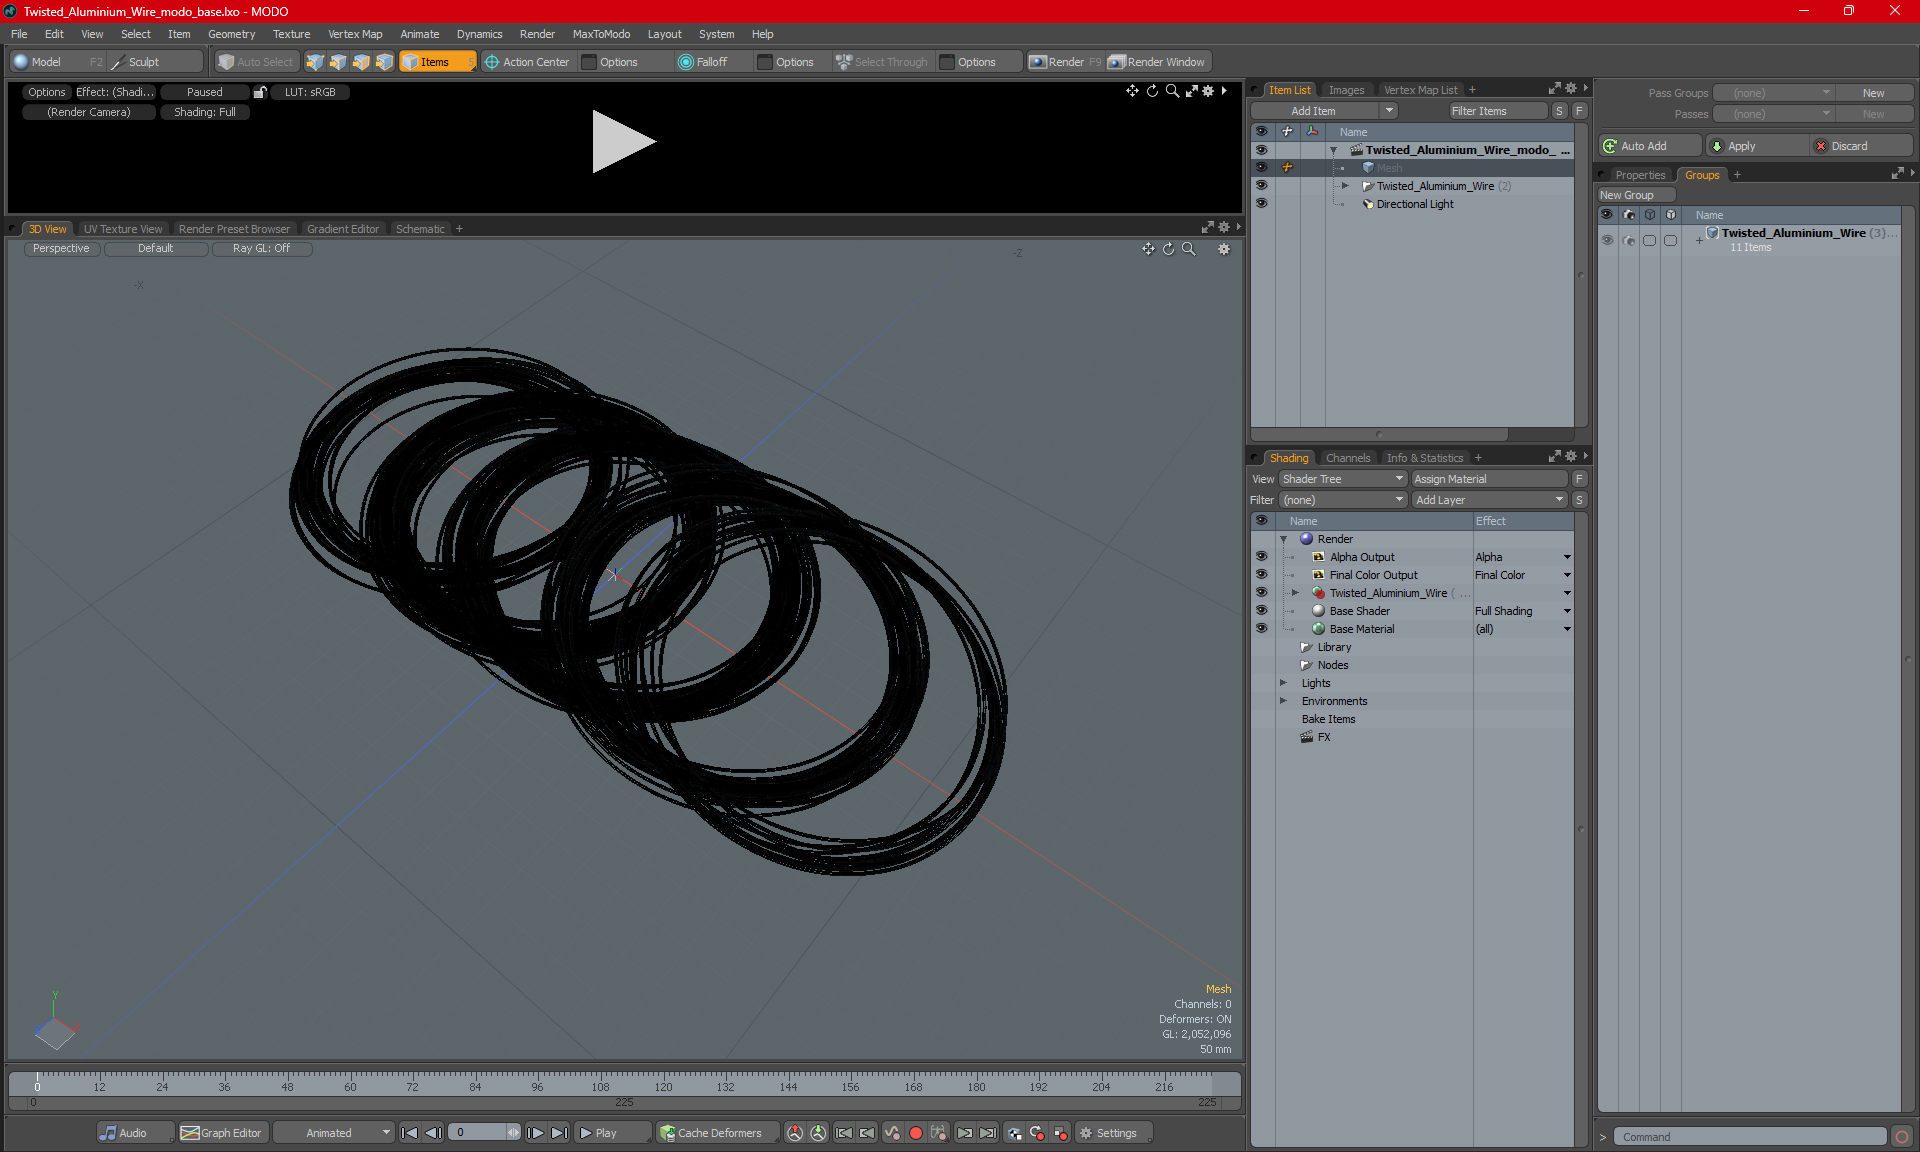Hide the Alpha Output layer
Image resolution: width=1920 pixels, height=1152 pixels.
1261,557
